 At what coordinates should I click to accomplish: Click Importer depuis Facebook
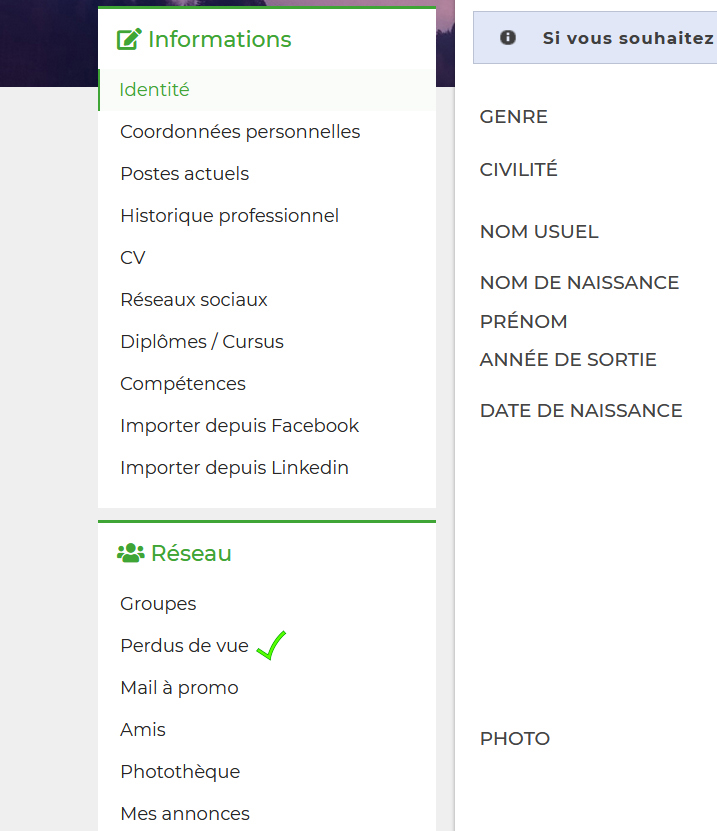click(239, 426)
